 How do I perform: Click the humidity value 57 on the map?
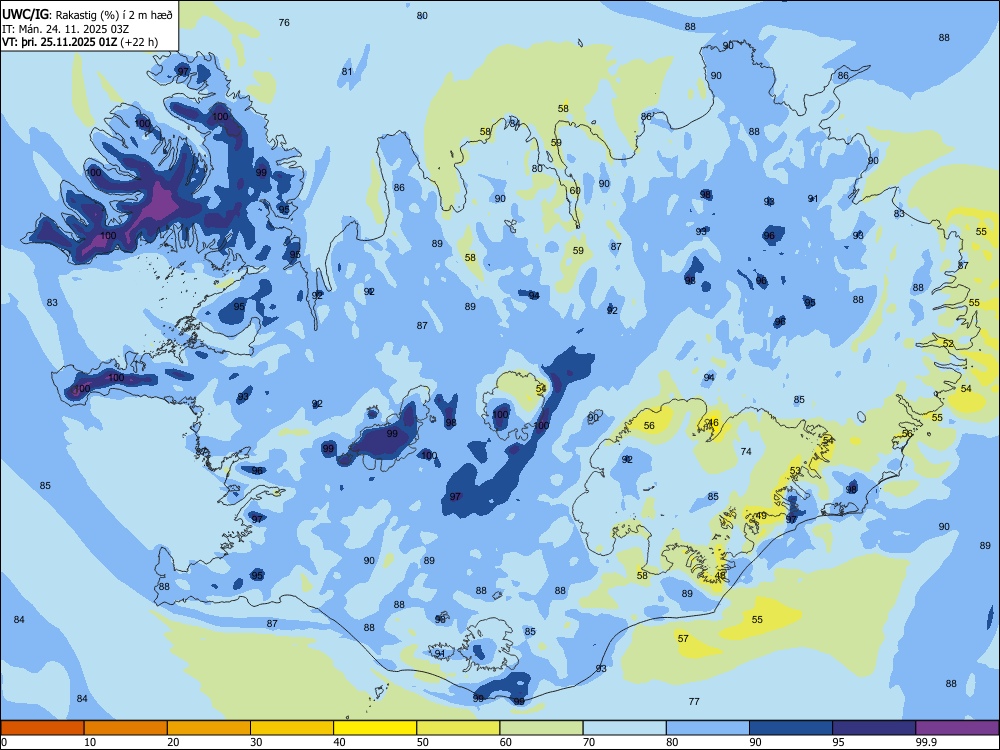pos(683,638)
